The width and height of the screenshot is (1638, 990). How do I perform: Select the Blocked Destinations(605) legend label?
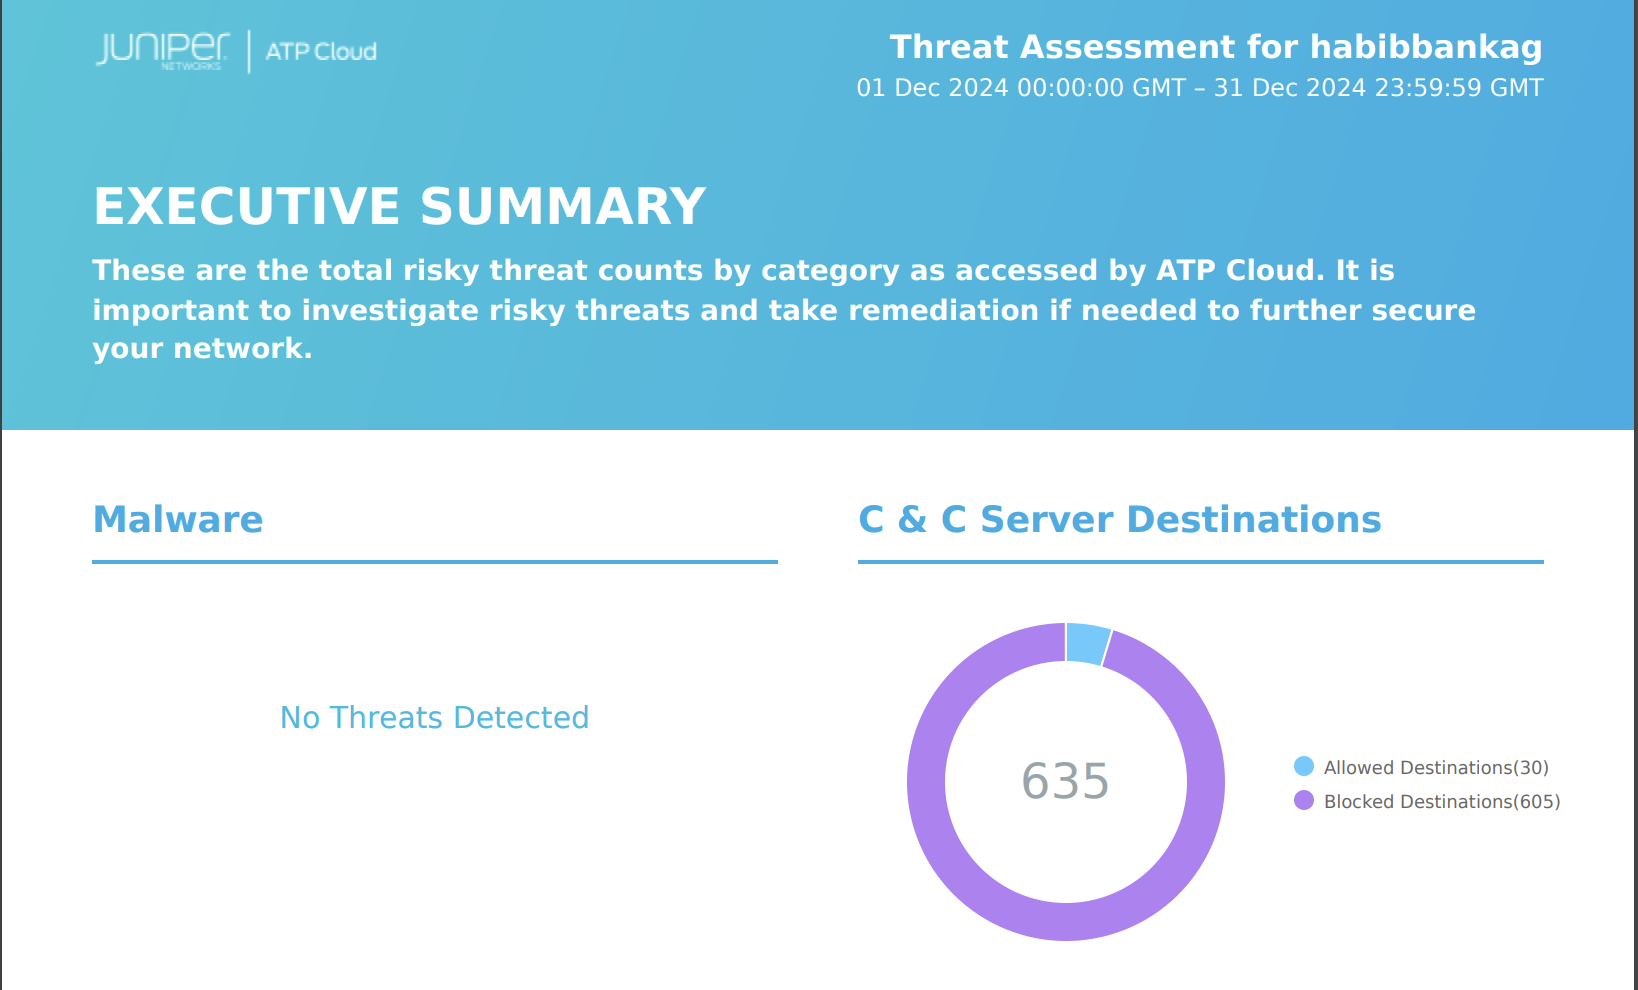[1442, 801]
